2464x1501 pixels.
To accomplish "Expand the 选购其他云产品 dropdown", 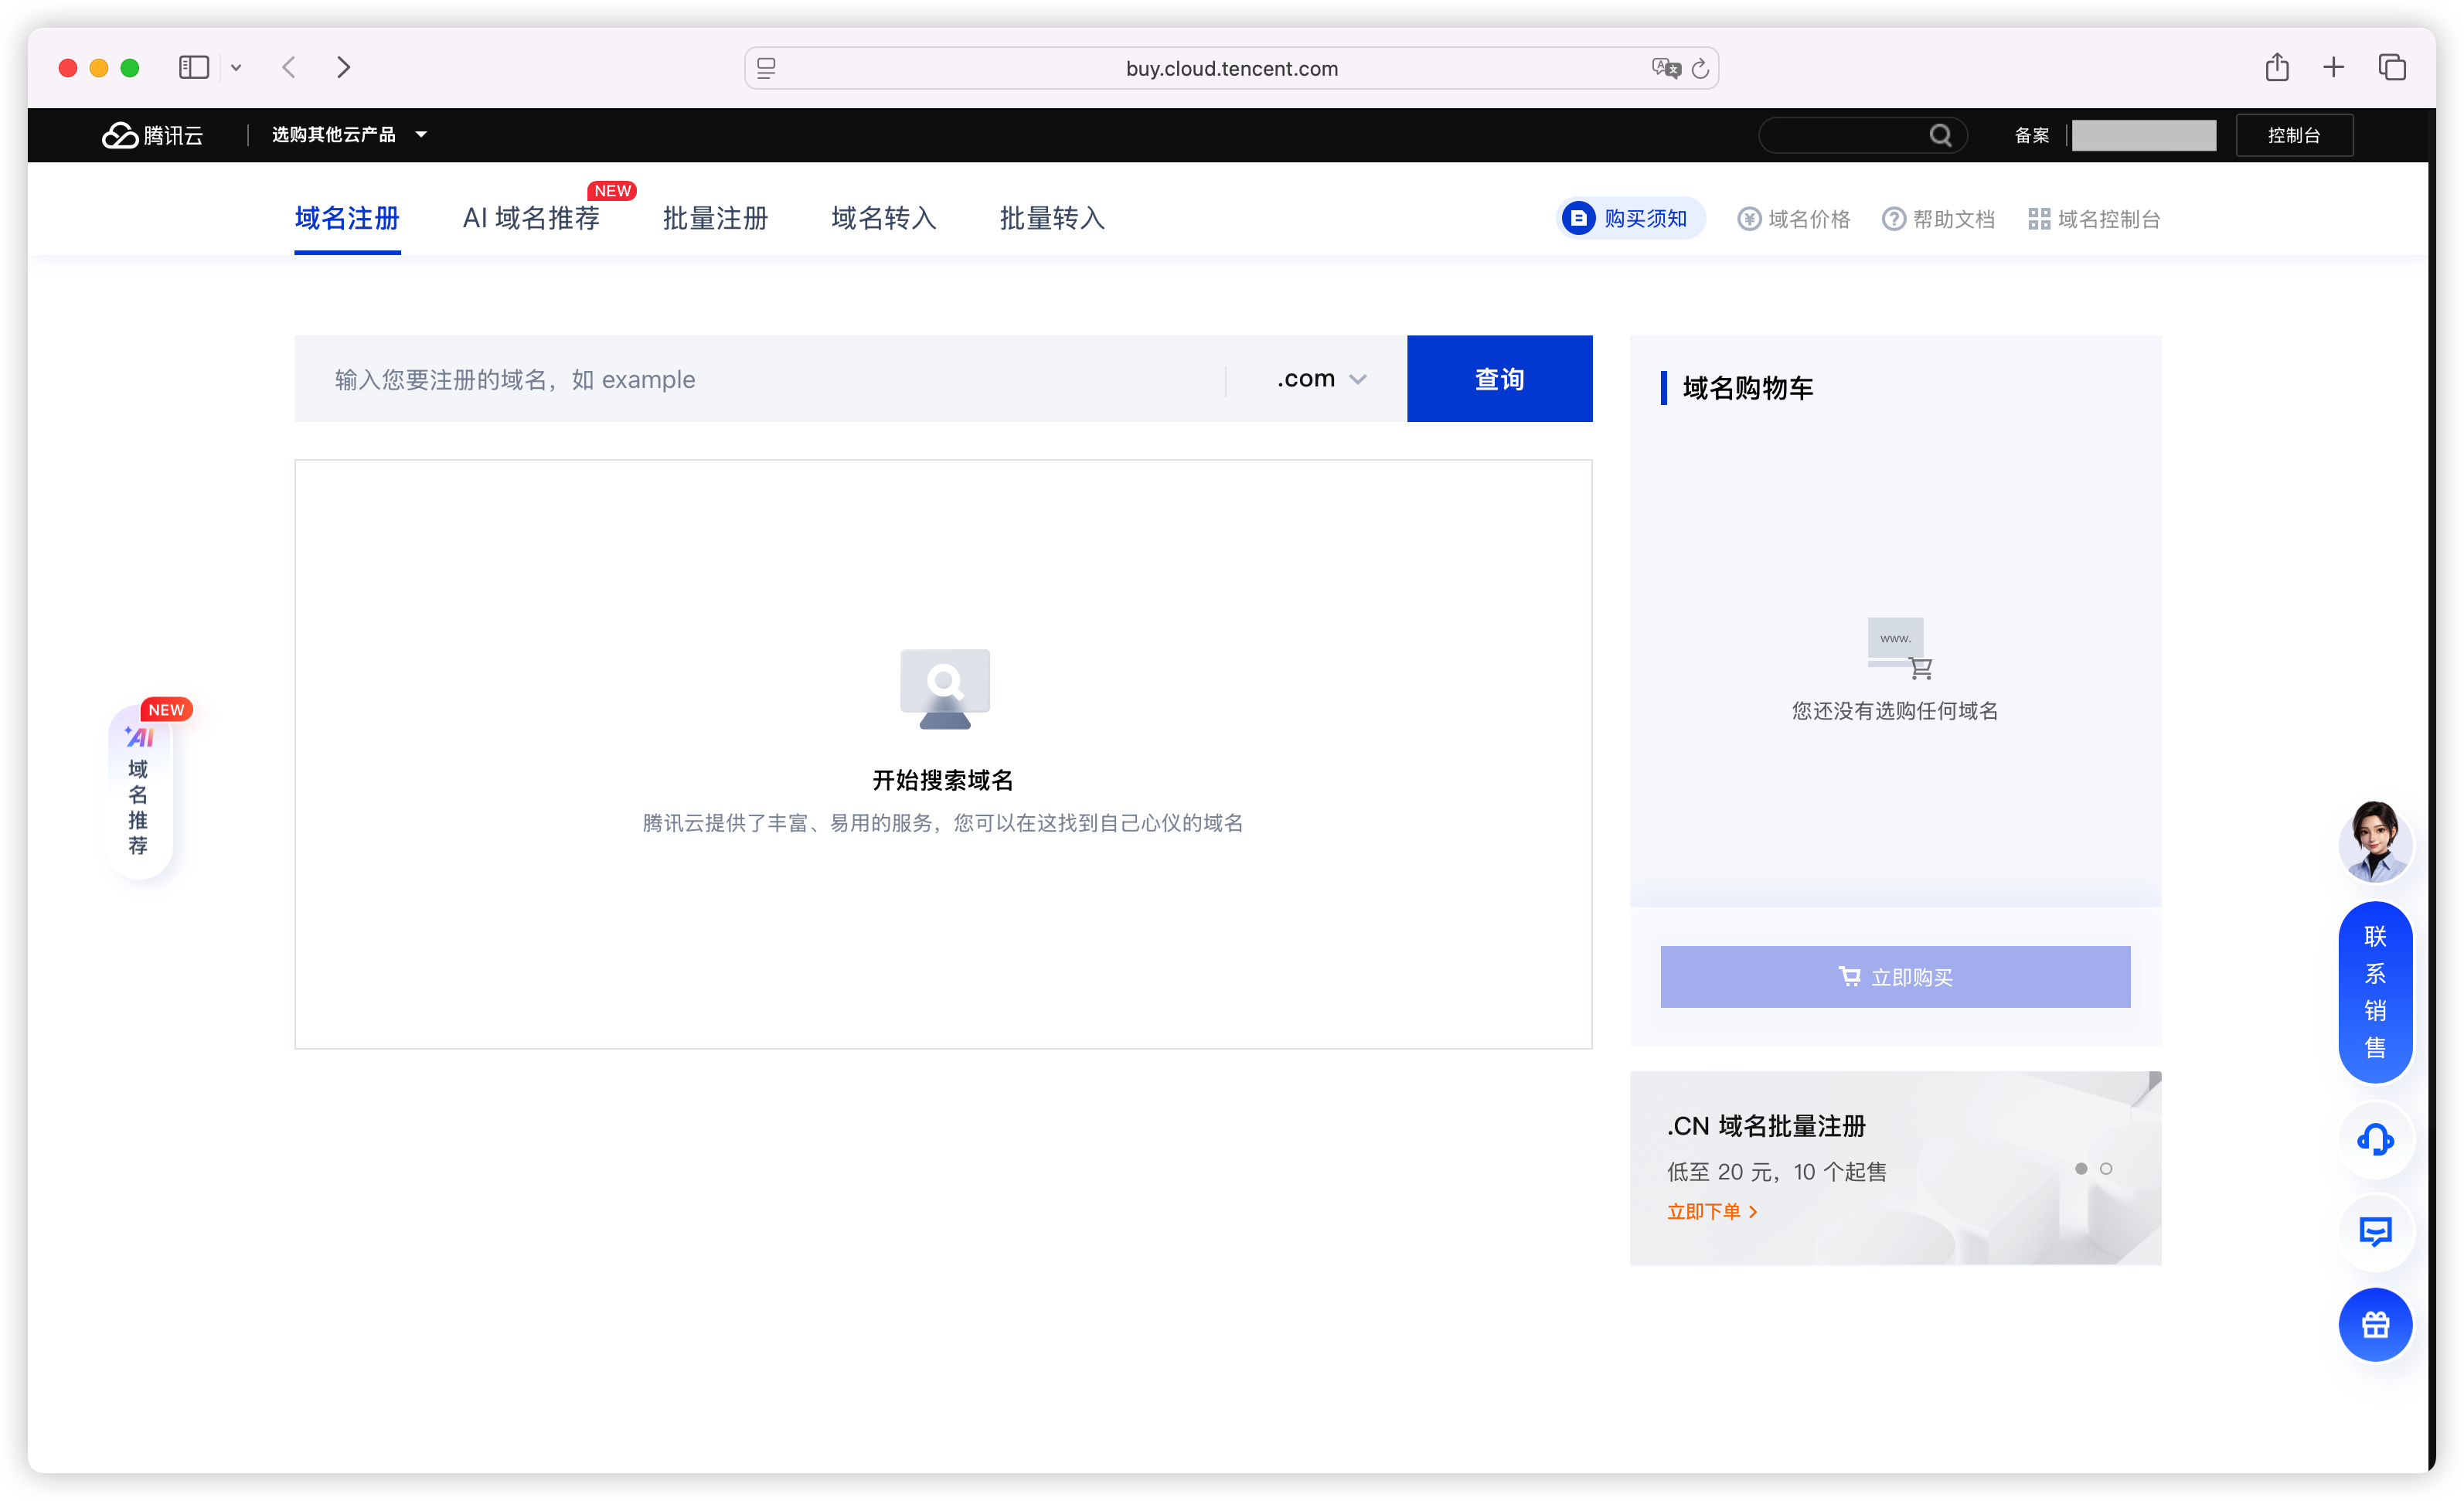I will 349,135.
